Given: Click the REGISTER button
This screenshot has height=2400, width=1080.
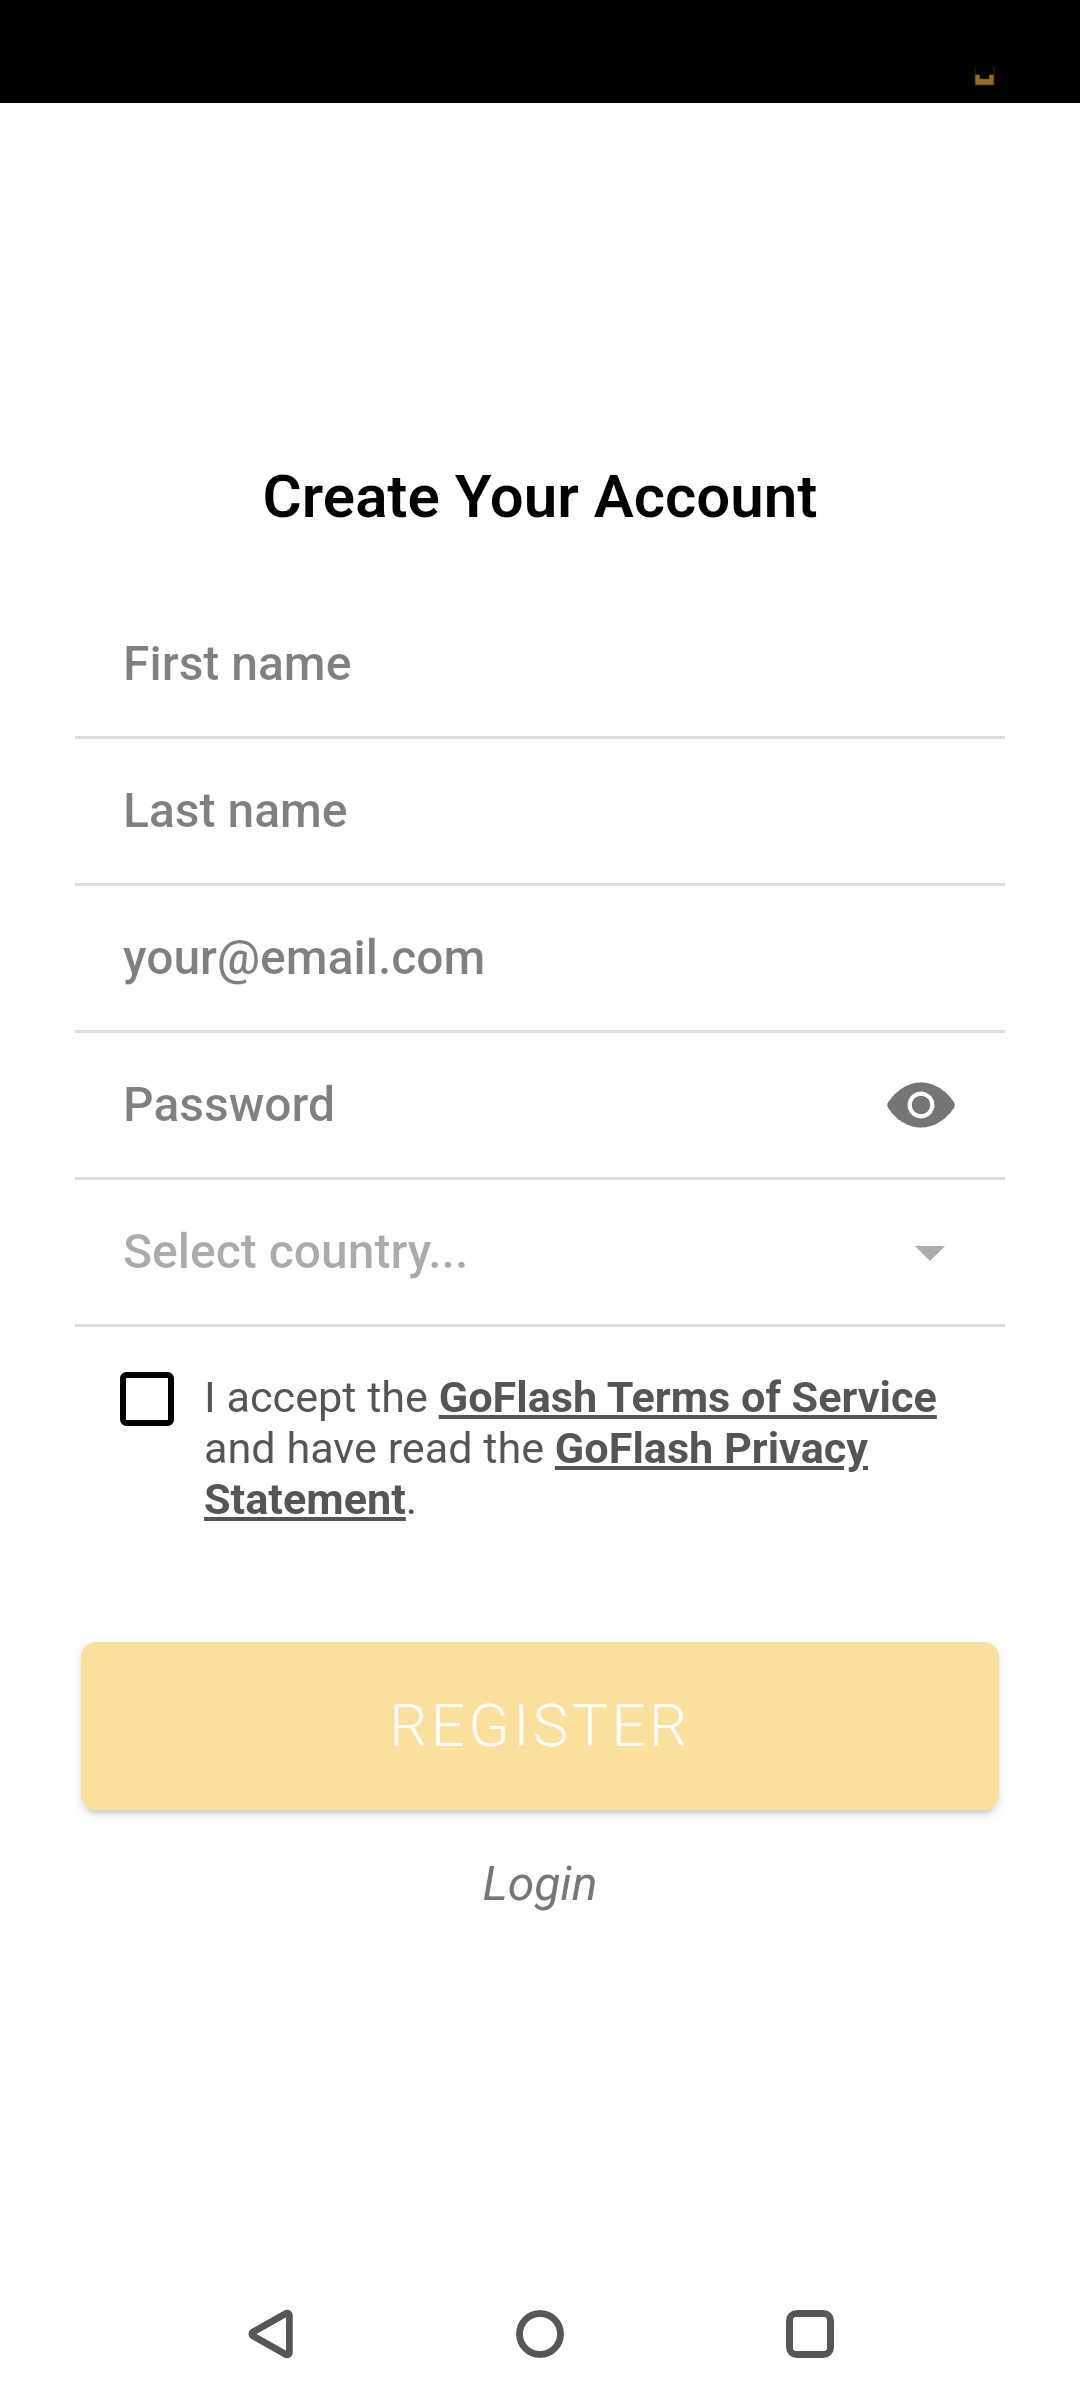Looking at the screenshot, I should (x=540, y=1726).
